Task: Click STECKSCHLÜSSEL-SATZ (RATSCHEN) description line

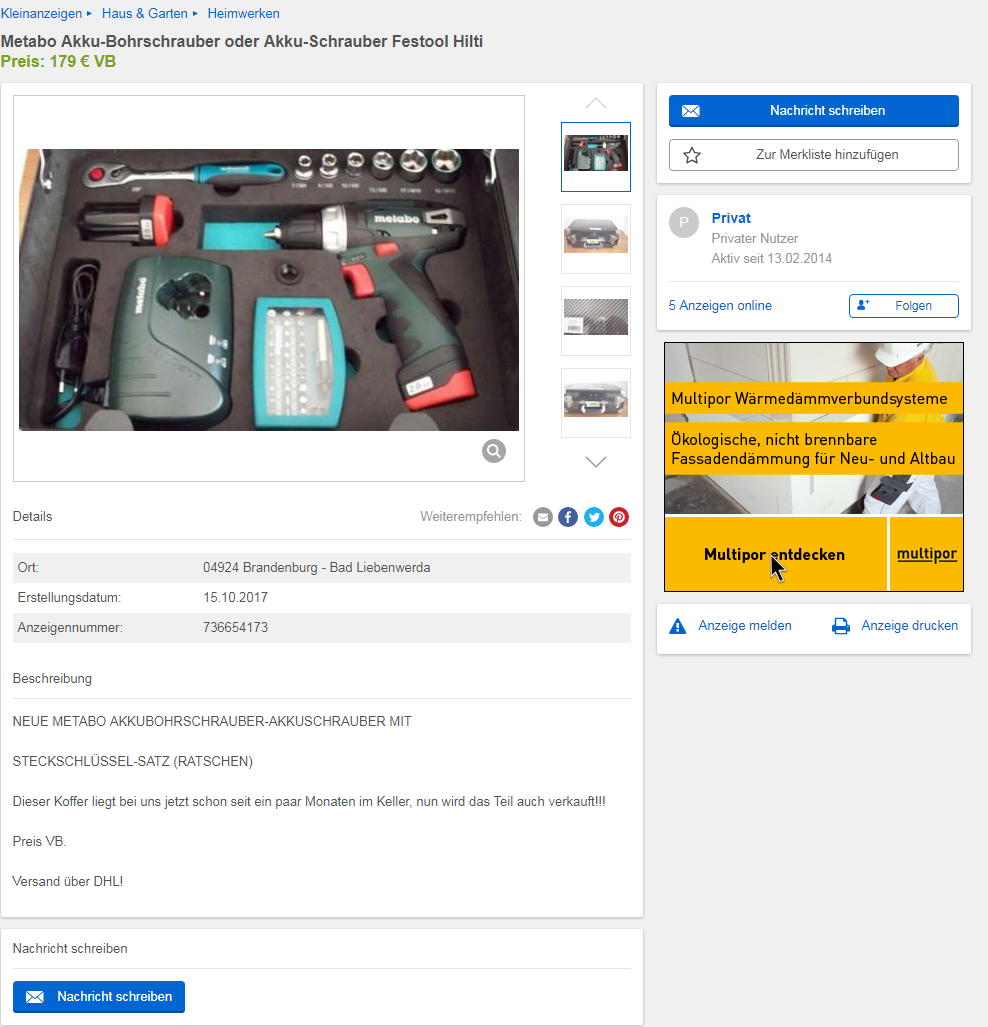Action: [x=133, y=761]
